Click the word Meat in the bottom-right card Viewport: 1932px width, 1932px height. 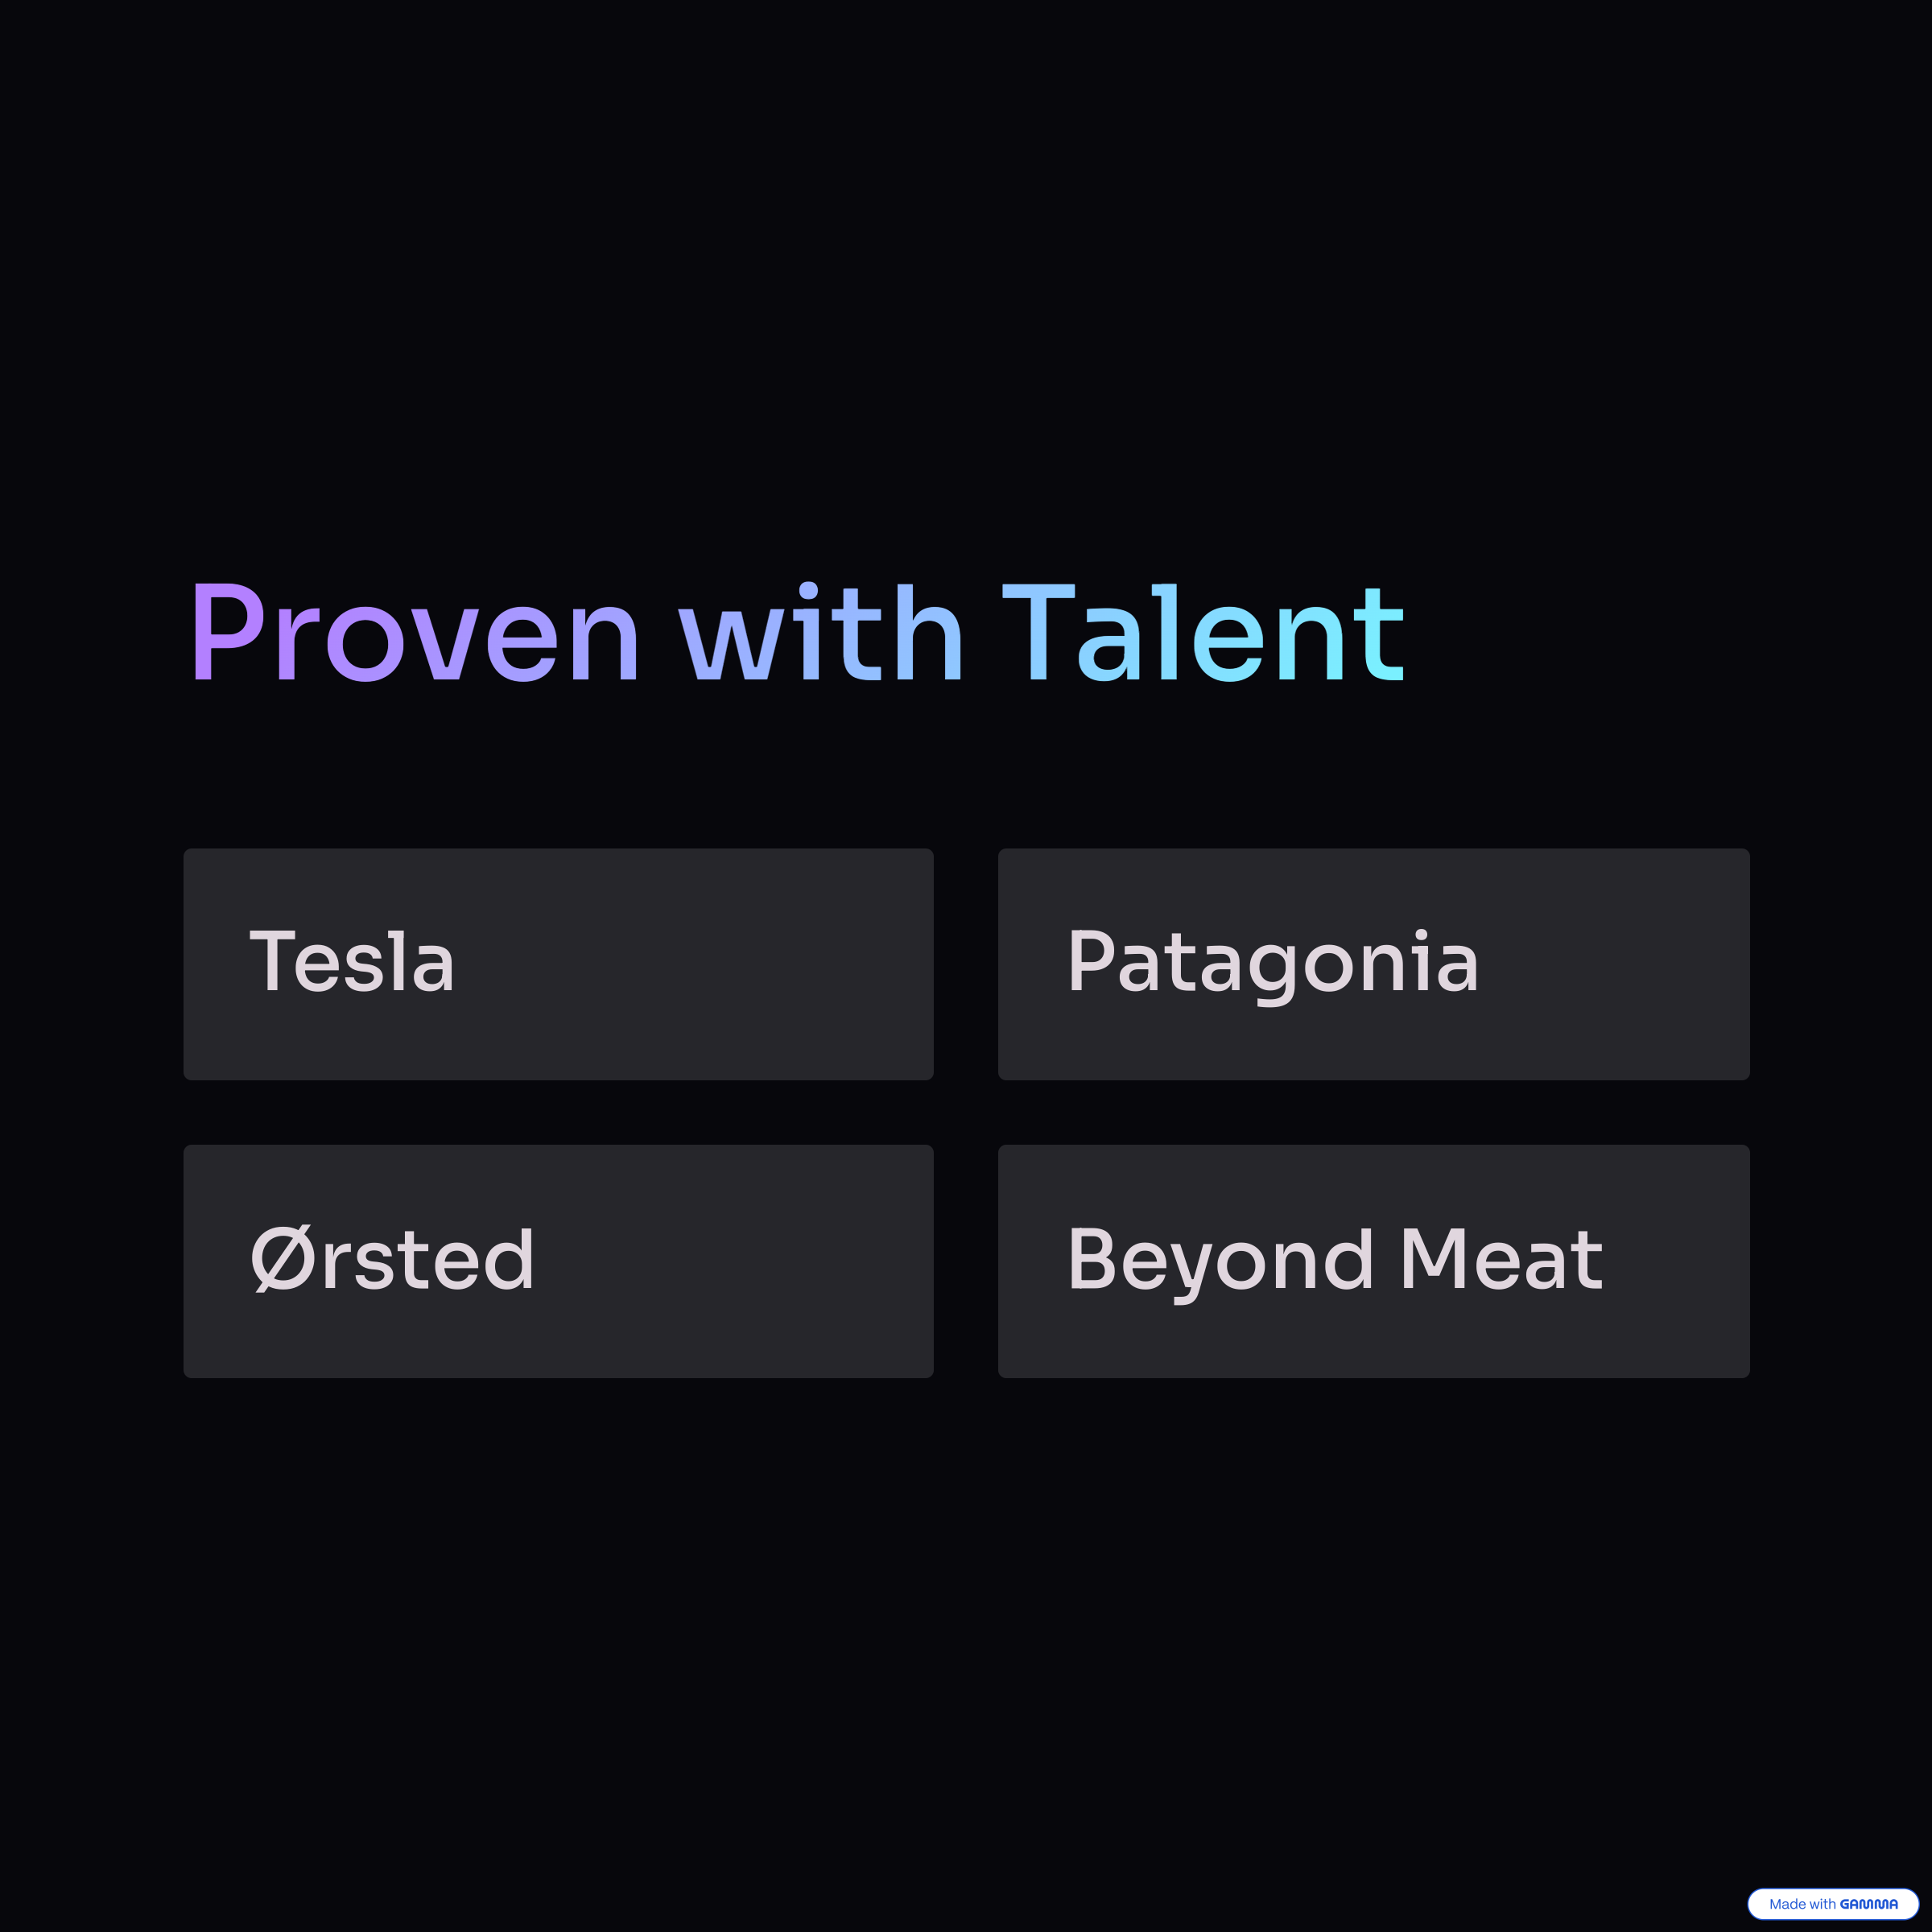1503,1259
